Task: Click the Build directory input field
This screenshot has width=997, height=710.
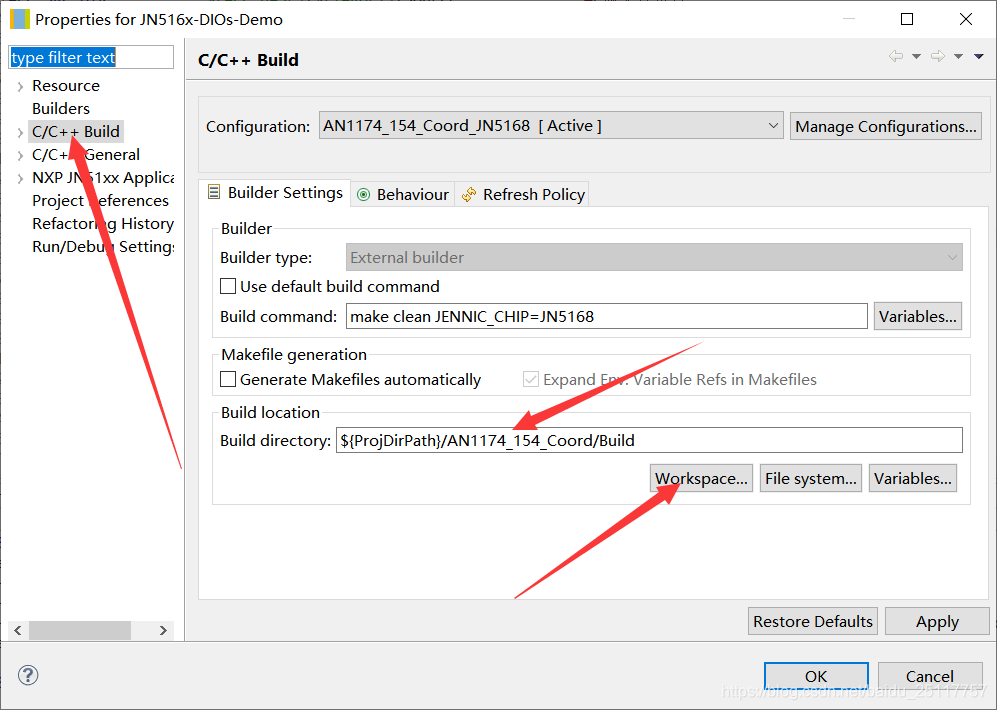Action: click(x=649, y=440)
